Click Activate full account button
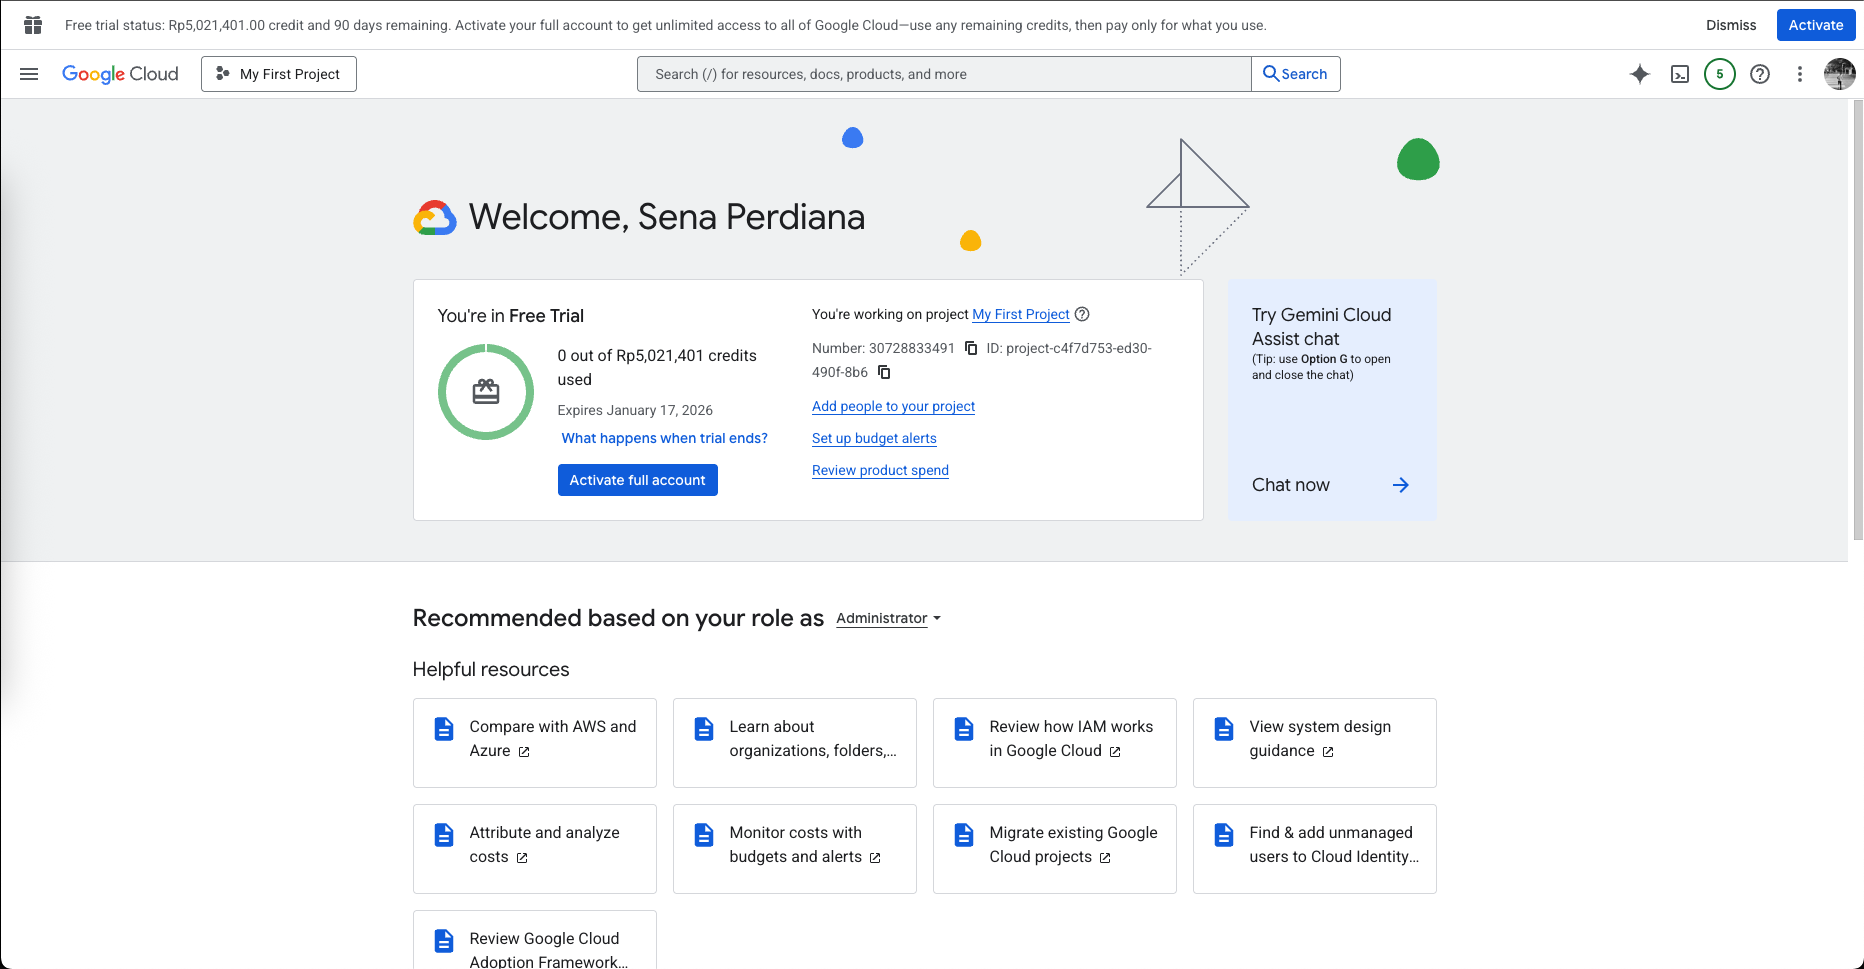 (637, 480)
